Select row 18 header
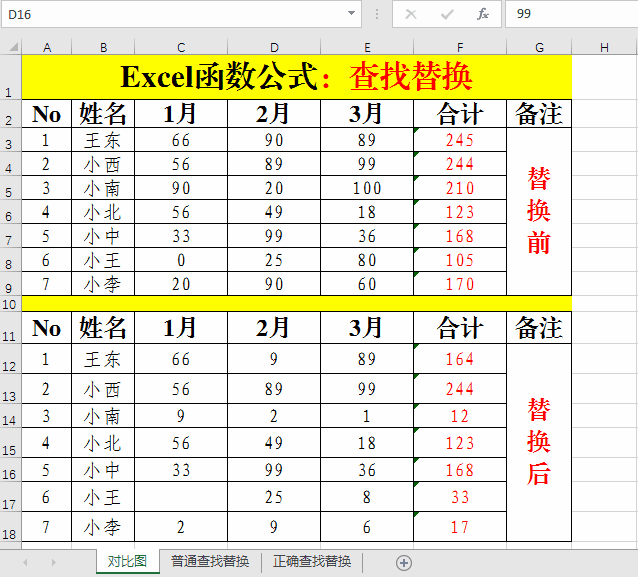This screenshot has width=638, height=577. click(x=11, y=527)
